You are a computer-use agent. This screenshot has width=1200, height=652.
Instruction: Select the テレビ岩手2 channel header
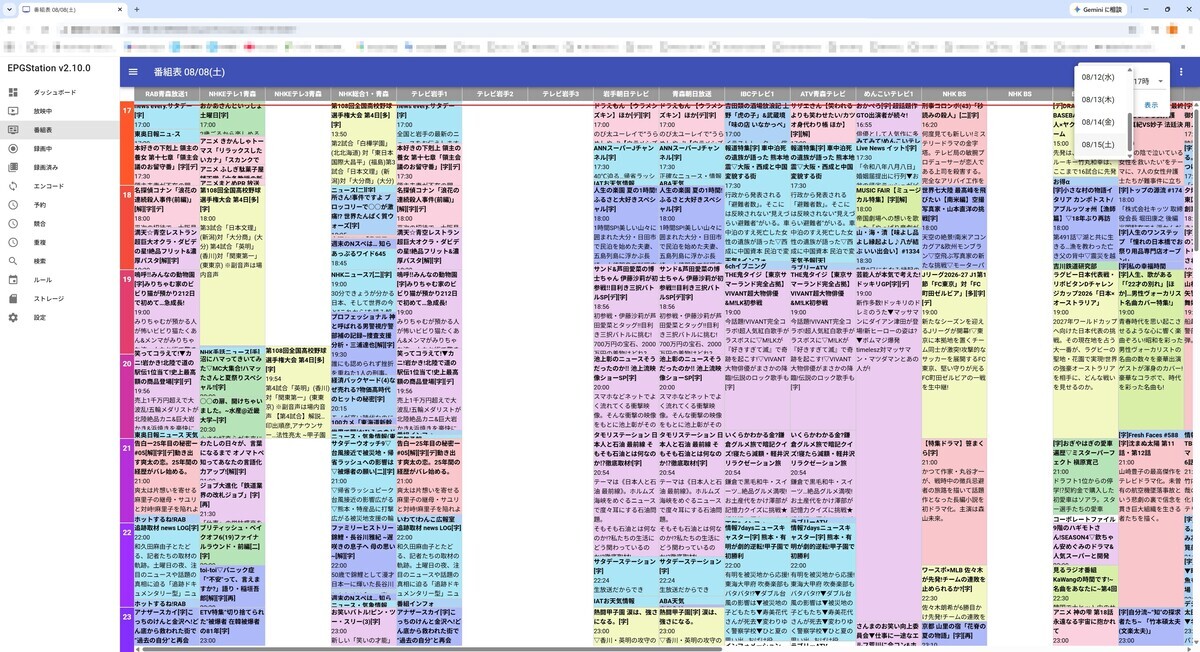[x=494, y=94]
